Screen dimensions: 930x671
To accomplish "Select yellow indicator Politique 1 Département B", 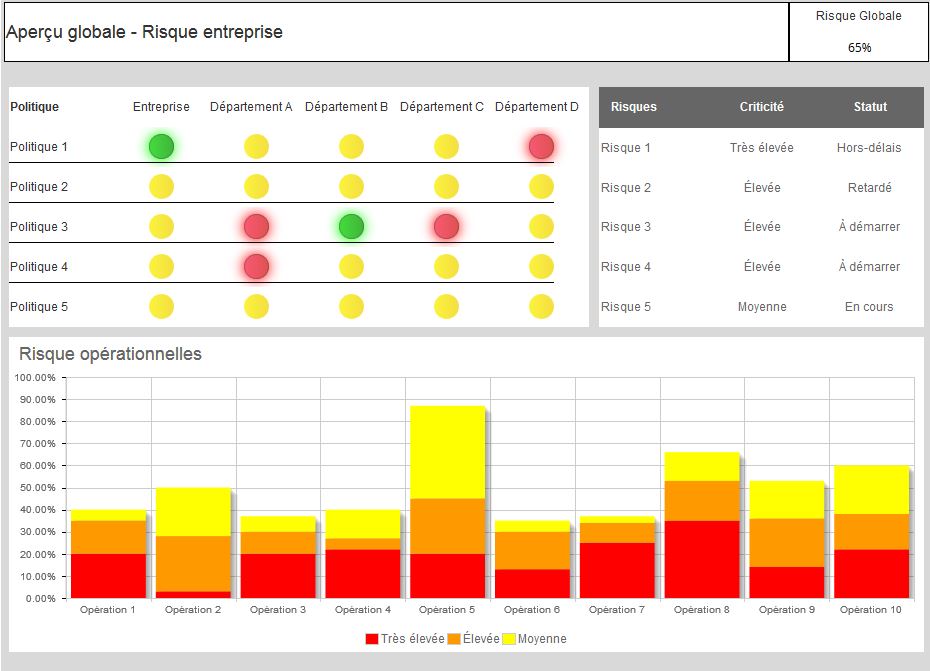I will pos(351,147).
